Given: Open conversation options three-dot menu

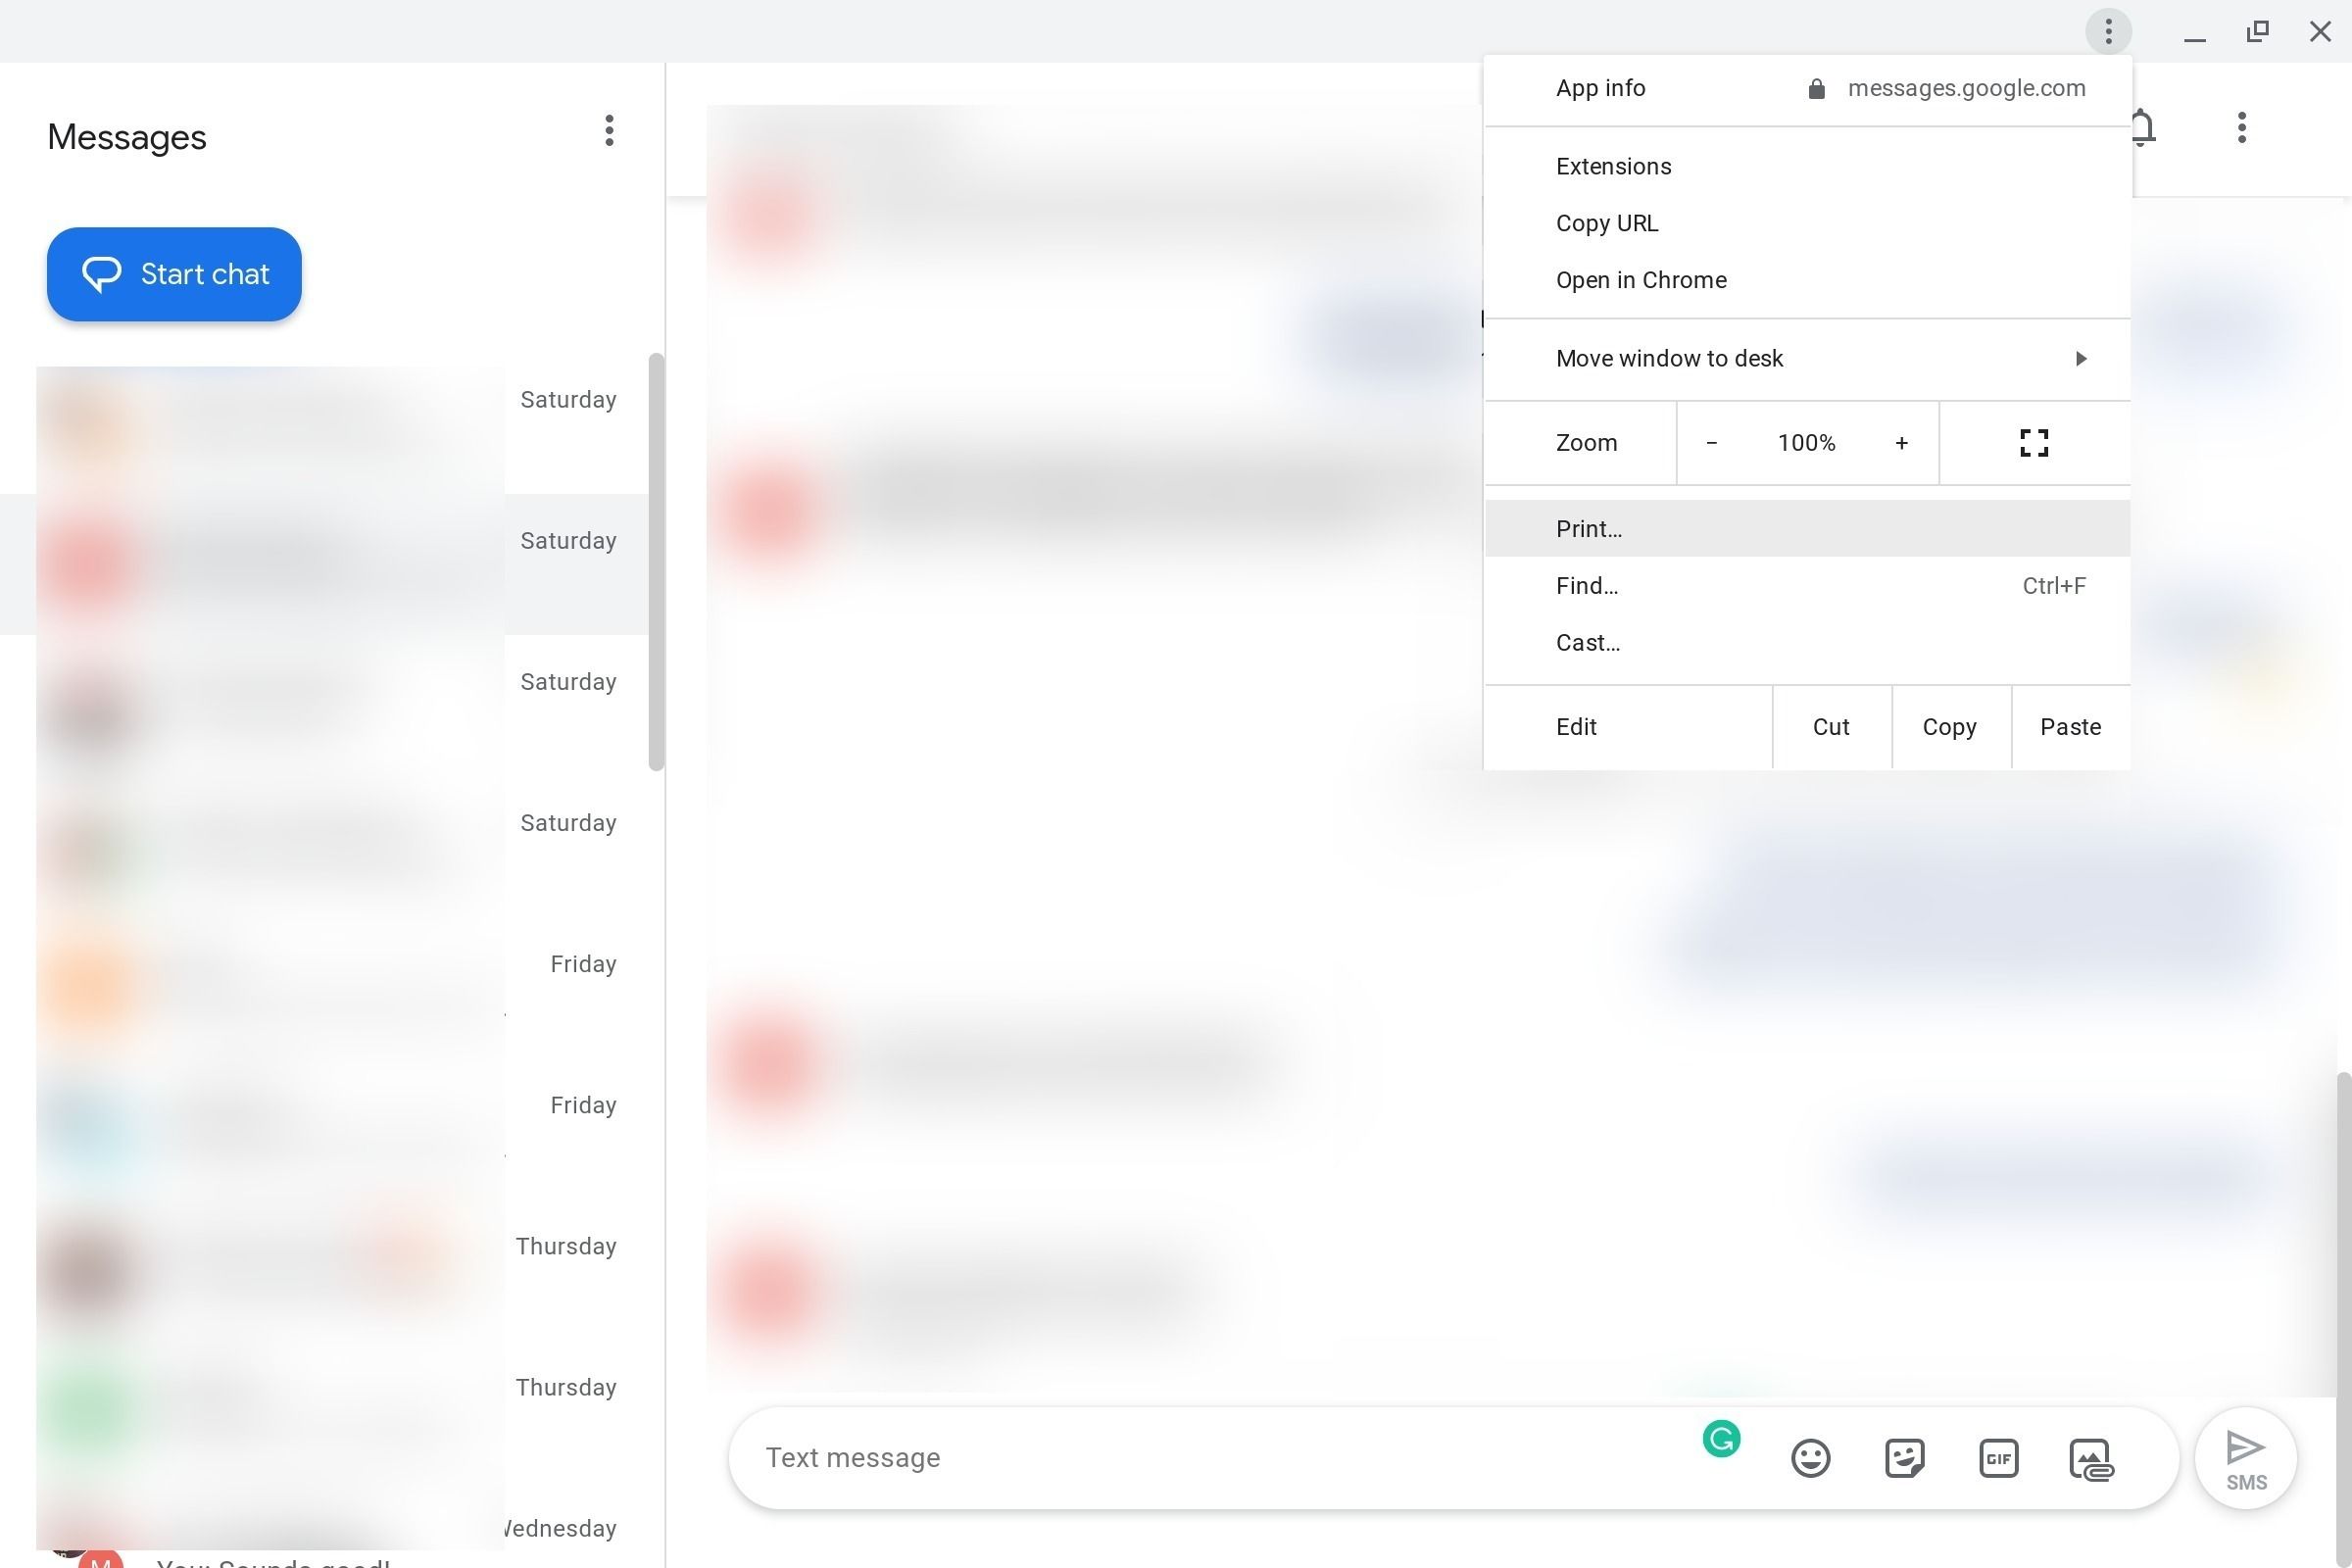Looking at the screenshot, I should 2241,127.
